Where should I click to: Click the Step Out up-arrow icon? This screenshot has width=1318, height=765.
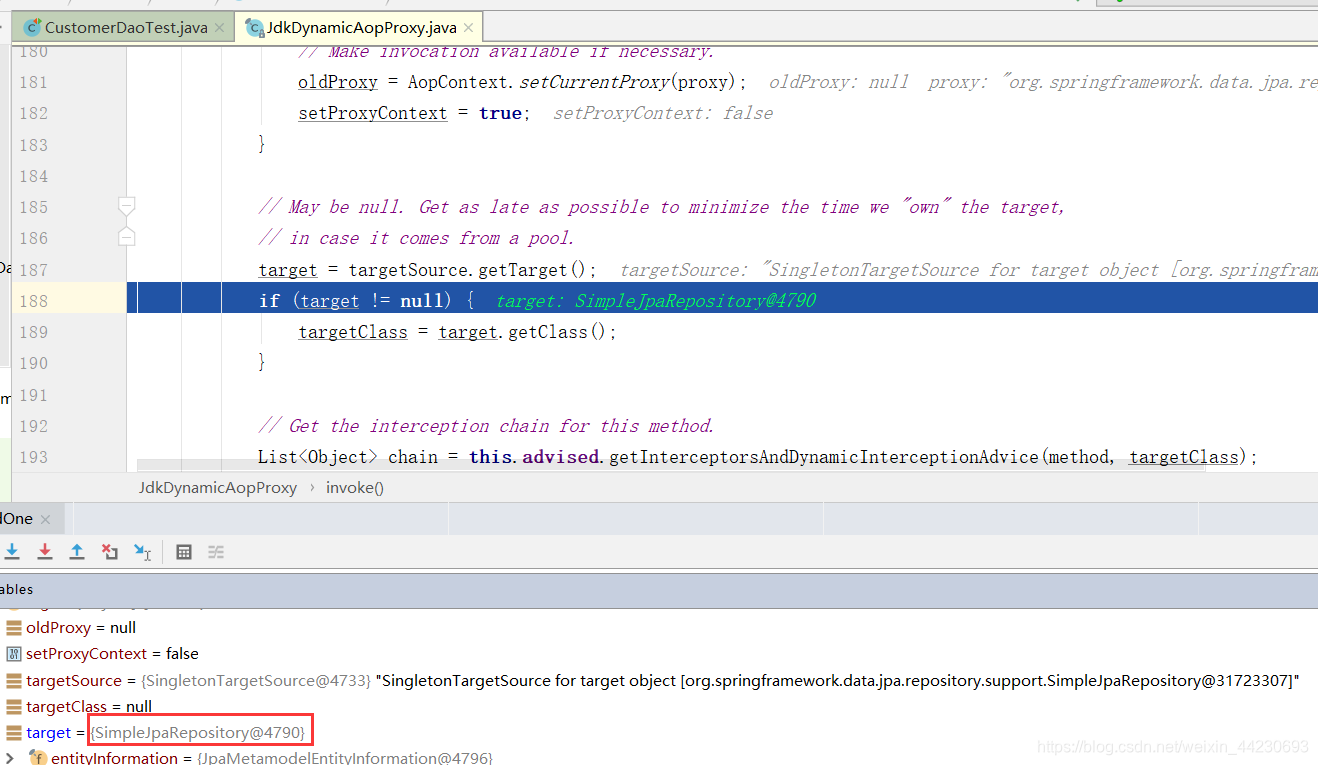pos(77,552)
